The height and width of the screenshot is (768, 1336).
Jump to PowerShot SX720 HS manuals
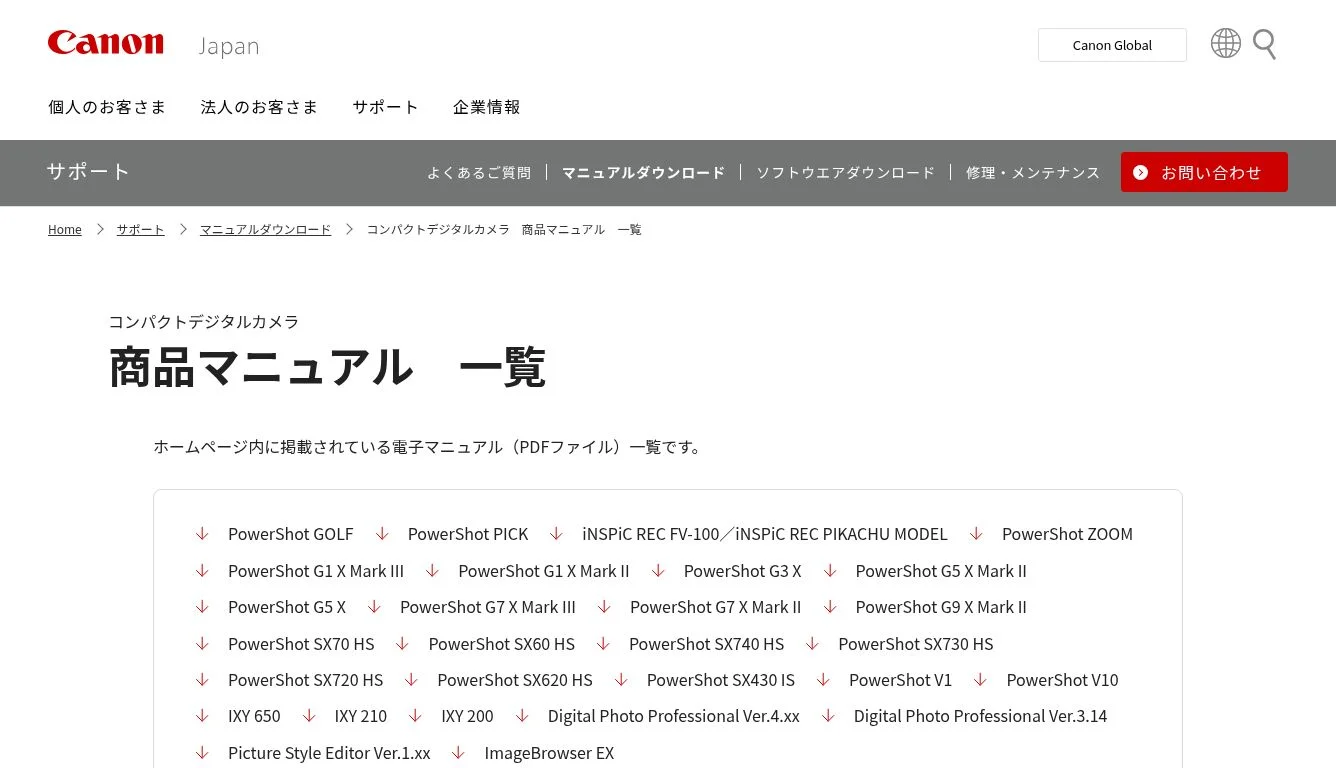305,680
